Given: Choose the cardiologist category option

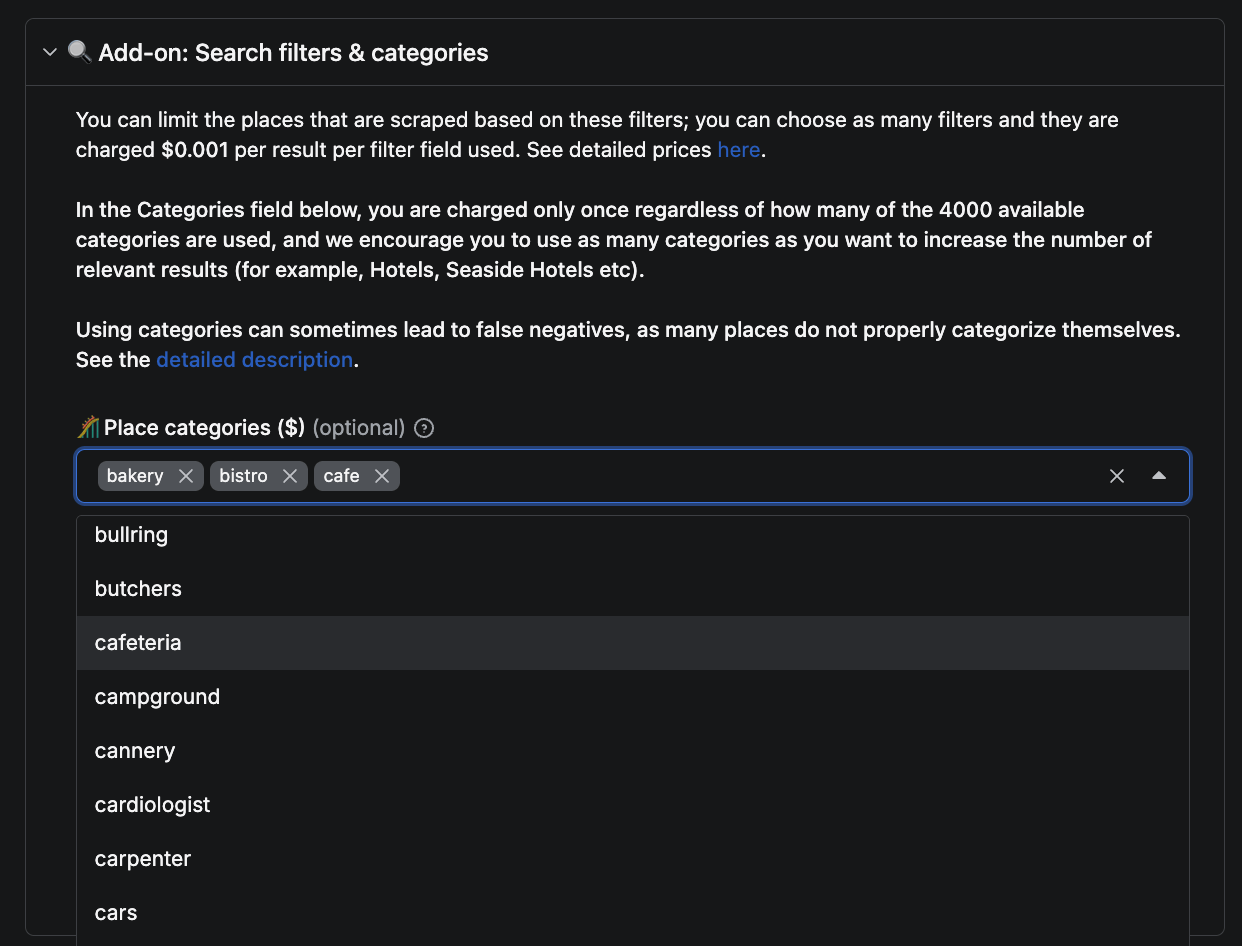Looking at the screenshot, I should pos(152,805).
